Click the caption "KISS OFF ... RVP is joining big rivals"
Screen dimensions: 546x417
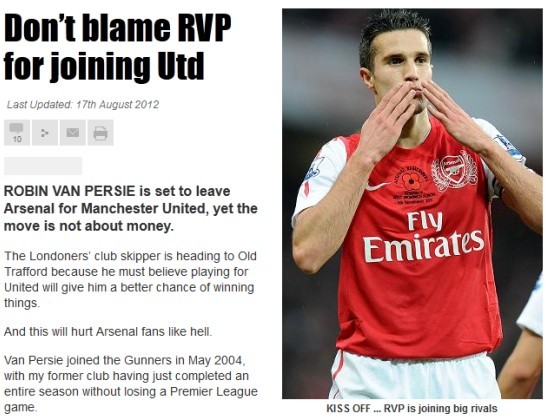[412, 408]
